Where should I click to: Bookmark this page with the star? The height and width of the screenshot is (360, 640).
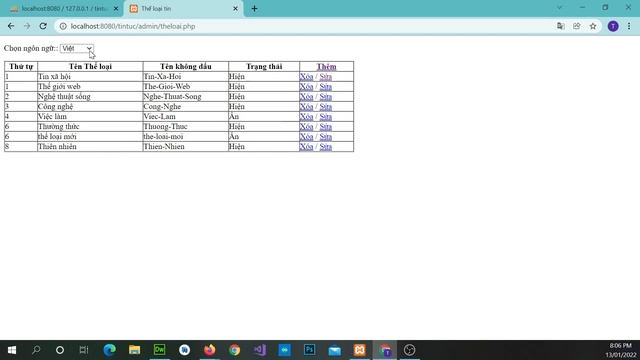point(593,26)
